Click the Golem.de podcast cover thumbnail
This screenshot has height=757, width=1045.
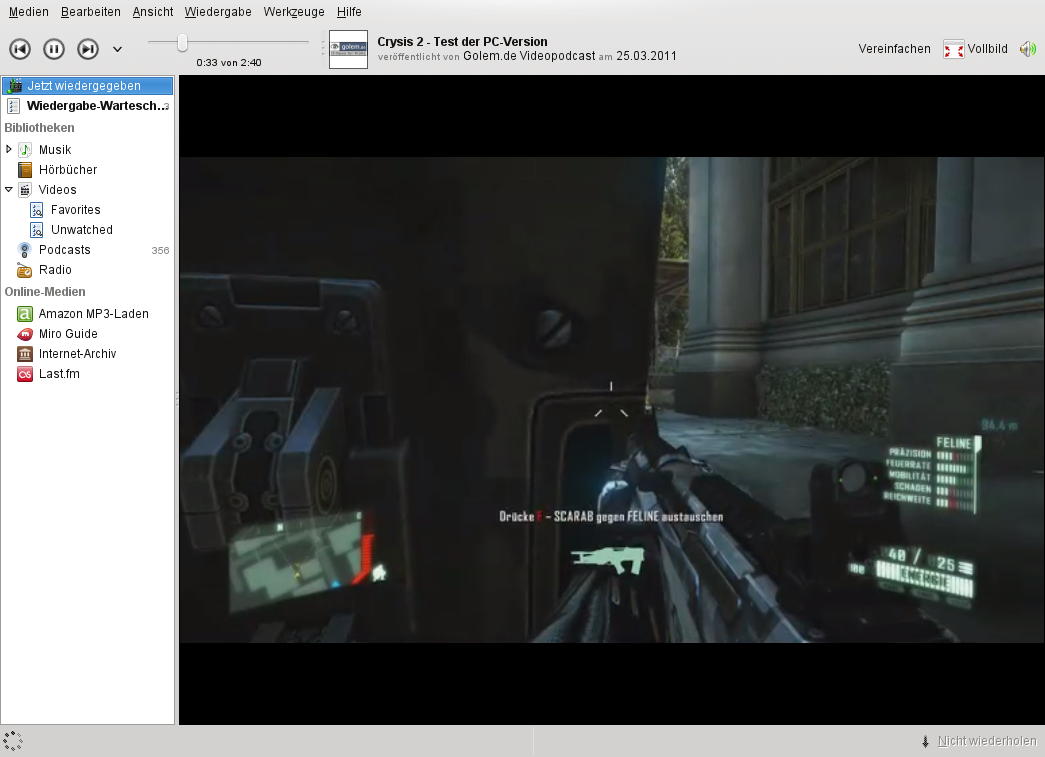coord(349,49)
